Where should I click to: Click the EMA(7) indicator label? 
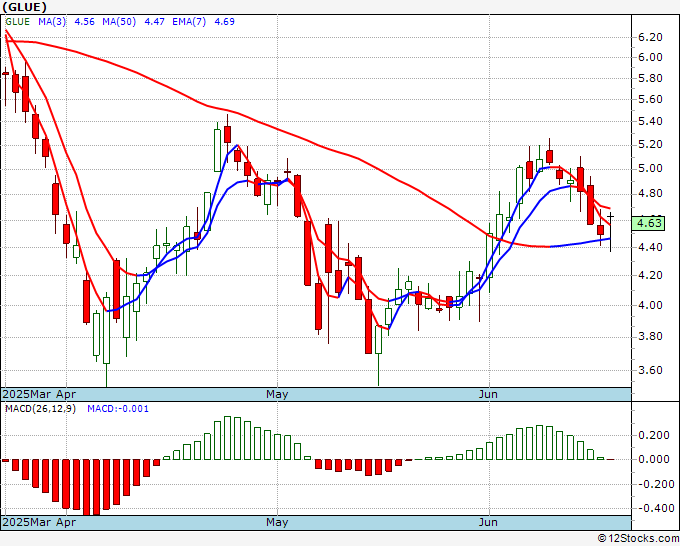click(189, 22)
